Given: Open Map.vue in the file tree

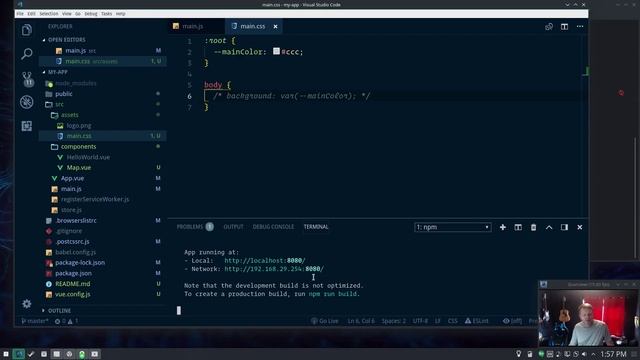Looking at the screenshot, I should [79, 168].
